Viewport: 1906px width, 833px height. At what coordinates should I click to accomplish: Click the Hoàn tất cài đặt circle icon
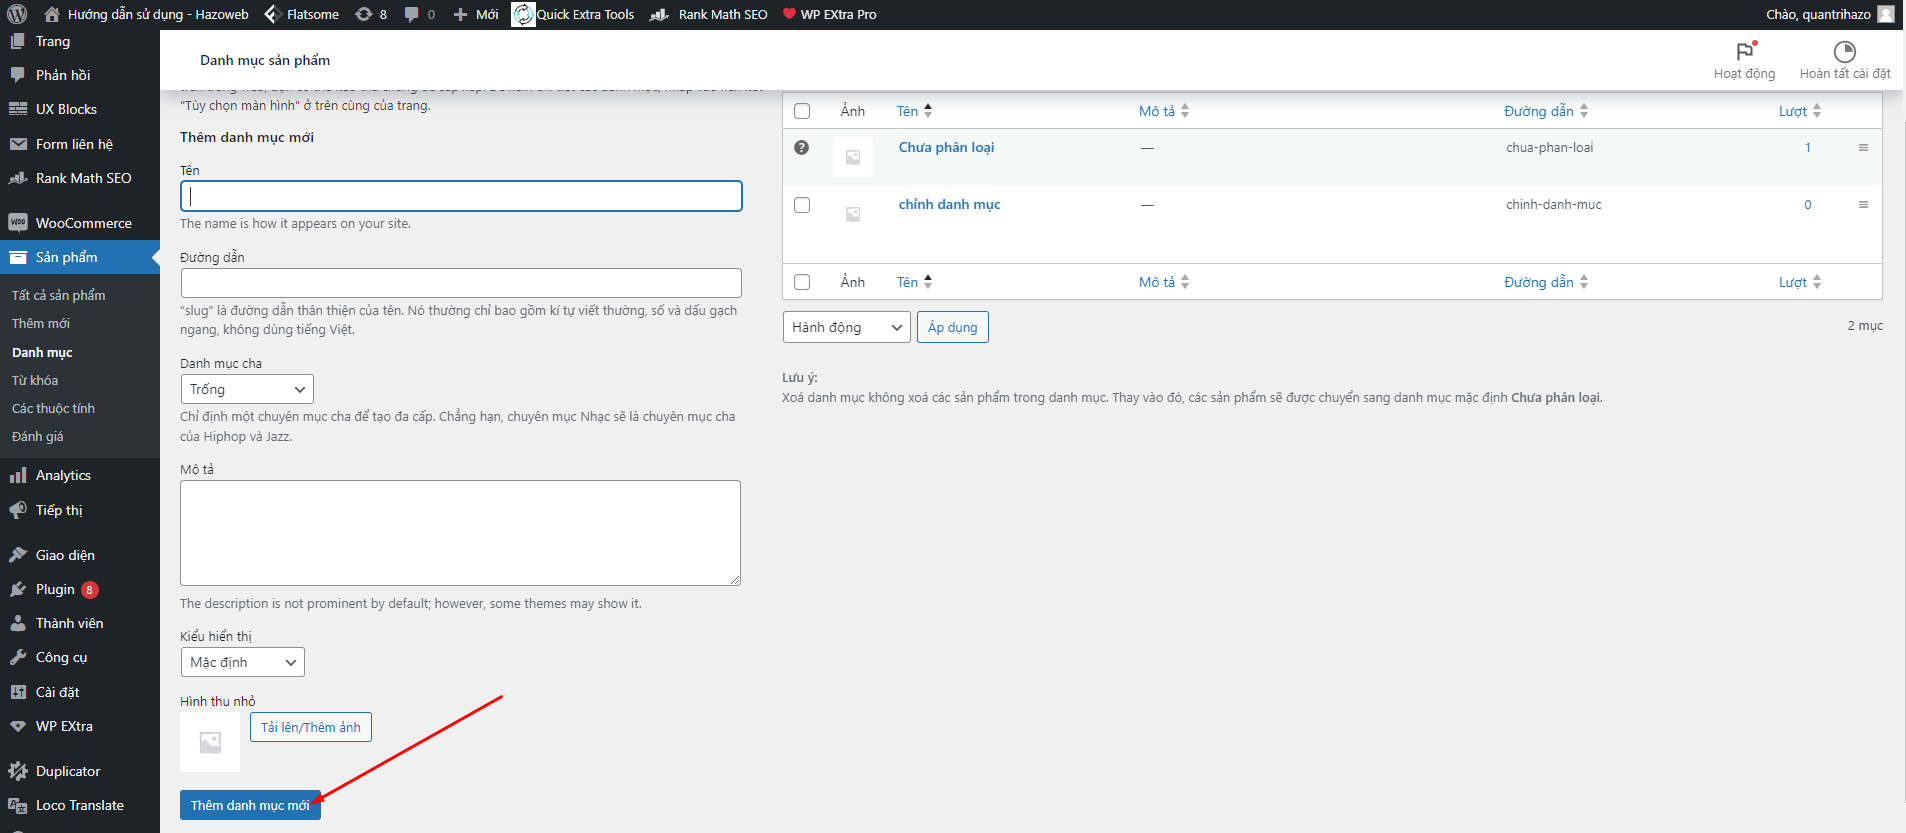[x=1844, y=52]
